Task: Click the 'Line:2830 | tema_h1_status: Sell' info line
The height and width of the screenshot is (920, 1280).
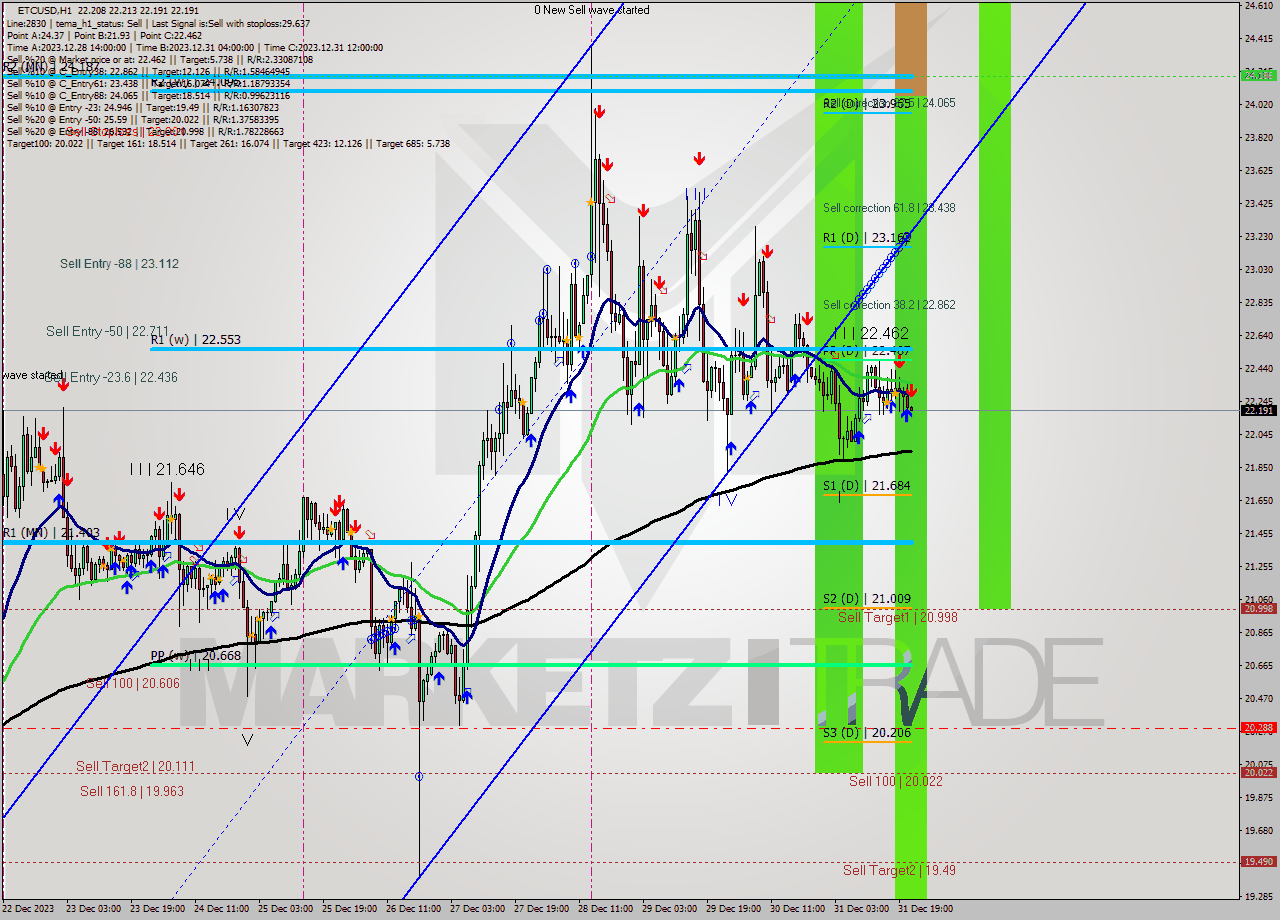Action: 158,23
